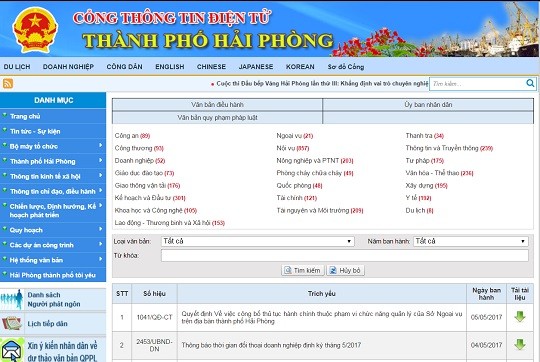540x362 pixels.
Task: Select the Văn bản quy phạm pháp luật tab
Action: pyautogui.click(x=217, y=117)
